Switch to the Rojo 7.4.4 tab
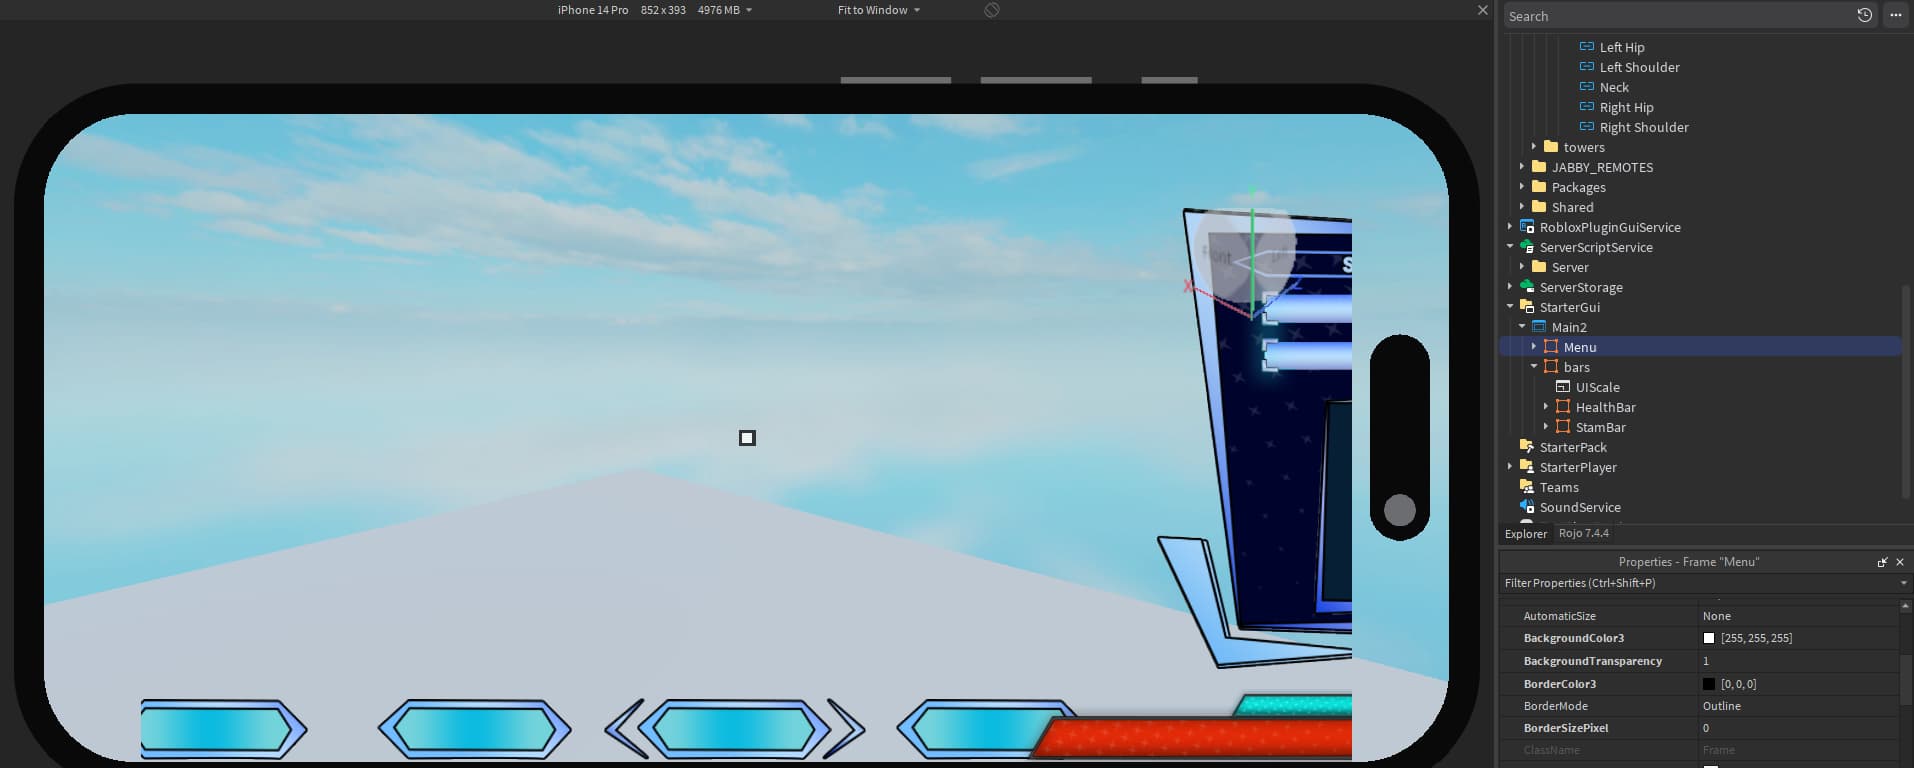Screen dimensions: 1914x768 [1584, 533]
